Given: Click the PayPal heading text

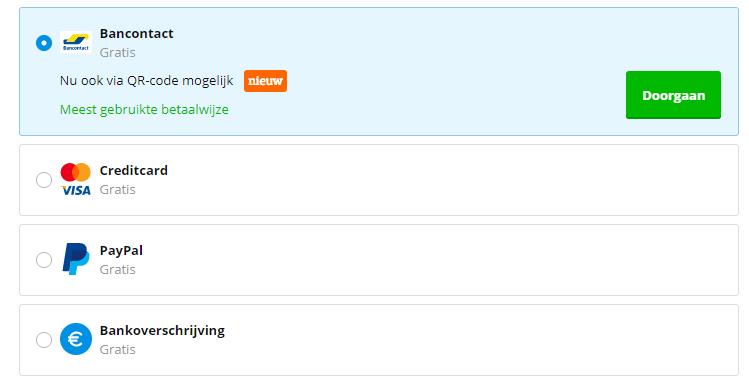Looking at the screenshot, I should tap(121, 251).
